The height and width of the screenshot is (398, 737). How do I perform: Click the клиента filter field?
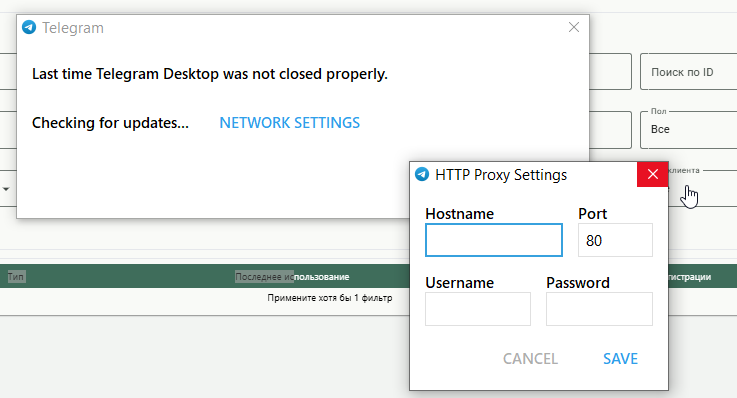[x=703, y=189]
